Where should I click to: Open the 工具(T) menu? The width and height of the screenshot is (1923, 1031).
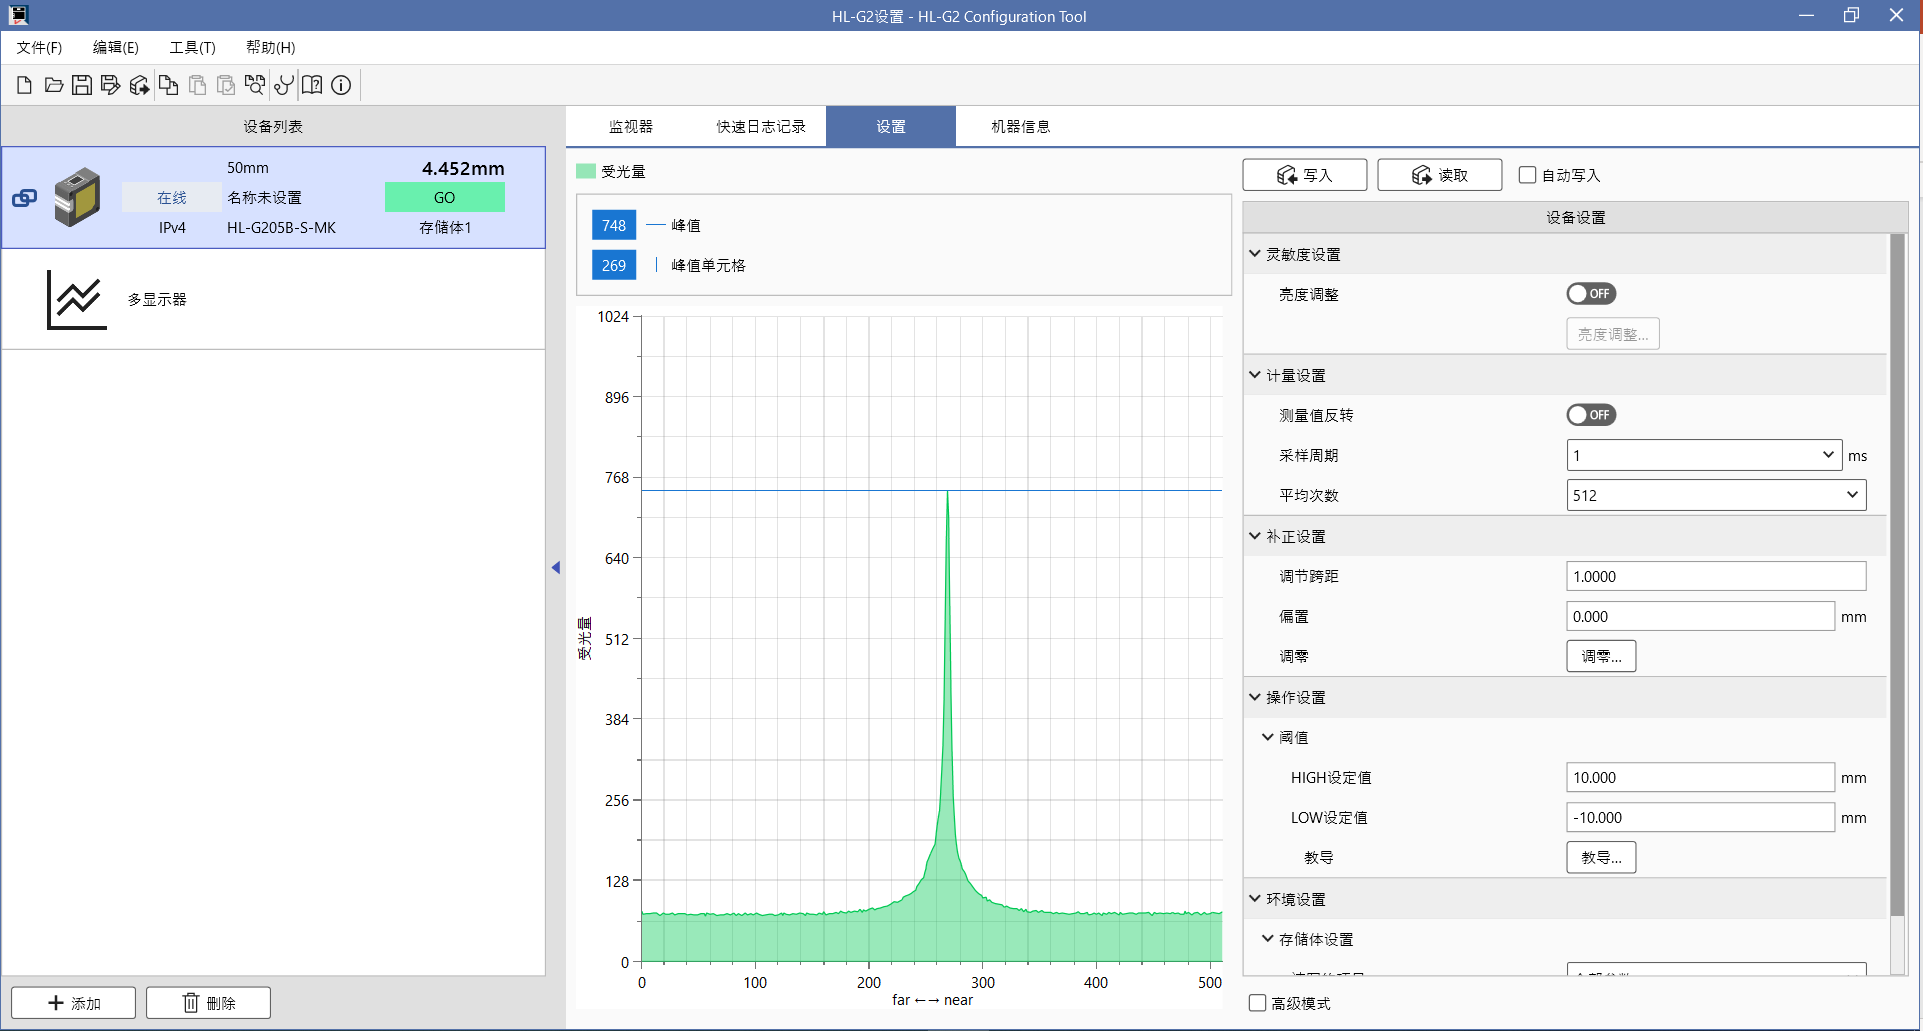pyautogui.click(x=192, y=47)
